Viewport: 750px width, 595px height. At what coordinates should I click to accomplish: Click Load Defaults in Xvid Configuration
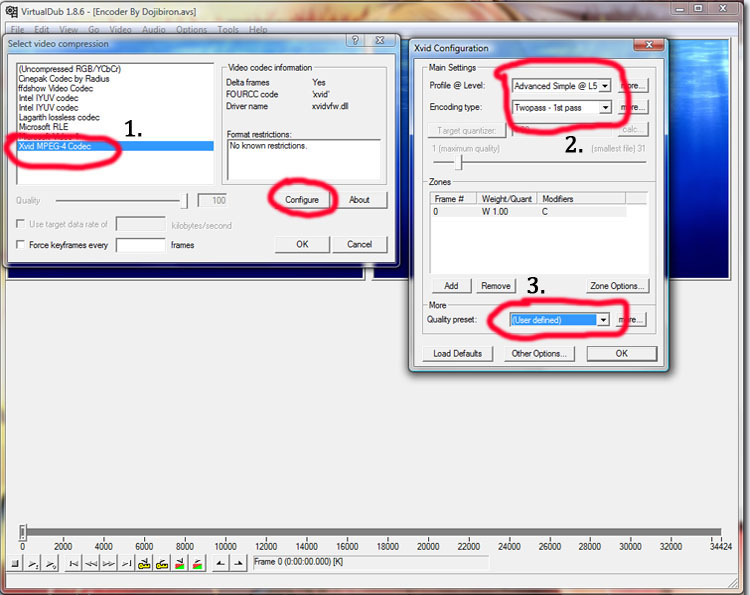point(457,353)
